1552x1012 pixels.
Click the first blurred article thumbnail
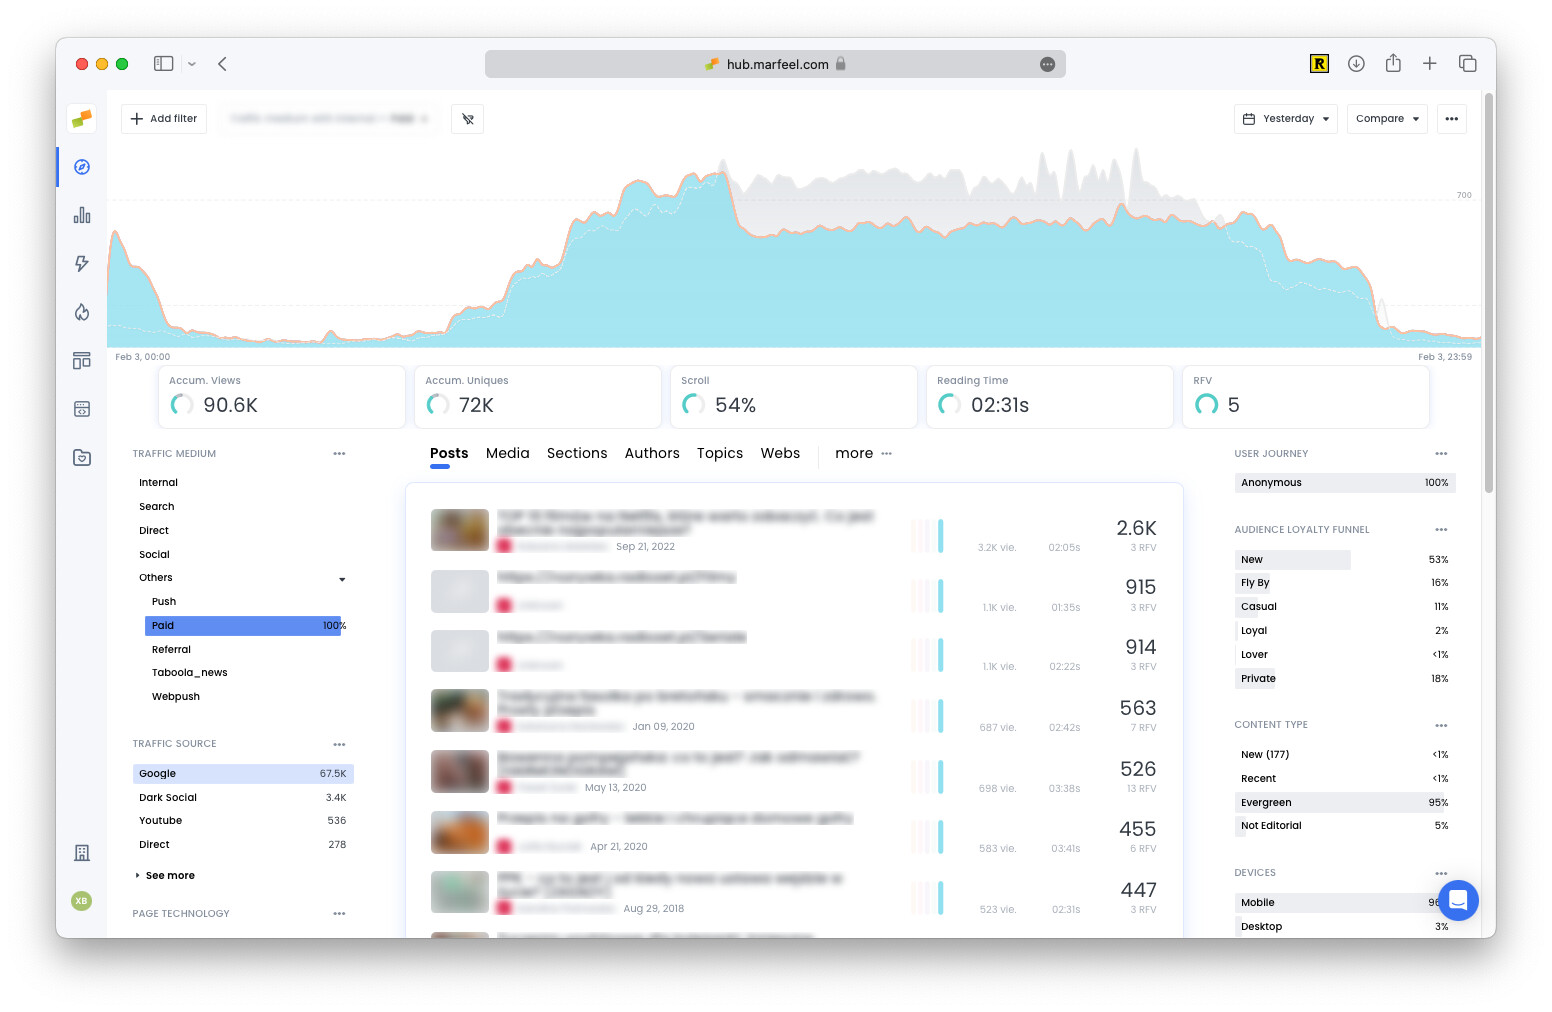coord(459,530)
